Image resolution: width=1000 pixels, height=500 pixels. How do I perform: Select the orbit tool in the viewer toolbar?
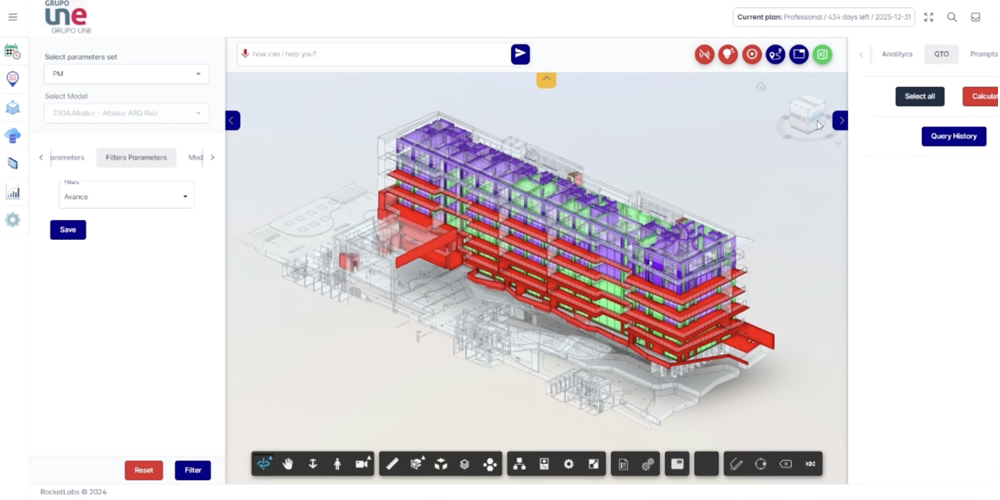click(x=264, y=464)
